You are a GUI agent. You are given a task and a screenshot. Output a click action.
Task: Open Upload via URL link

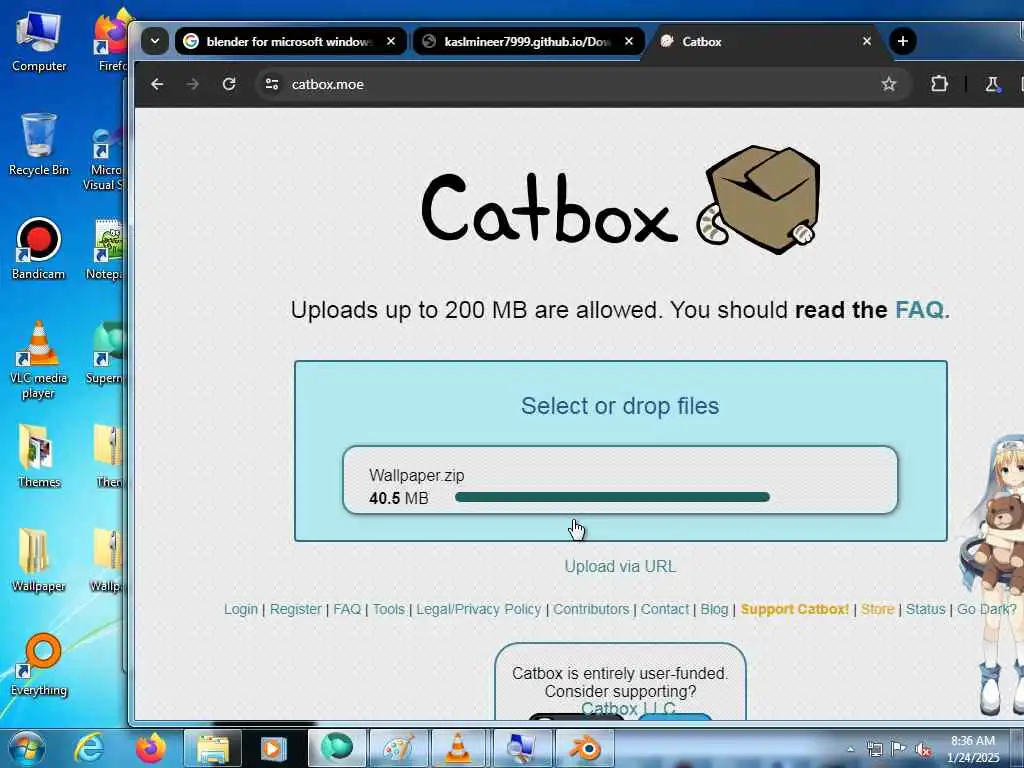click(x=620, y=566)
